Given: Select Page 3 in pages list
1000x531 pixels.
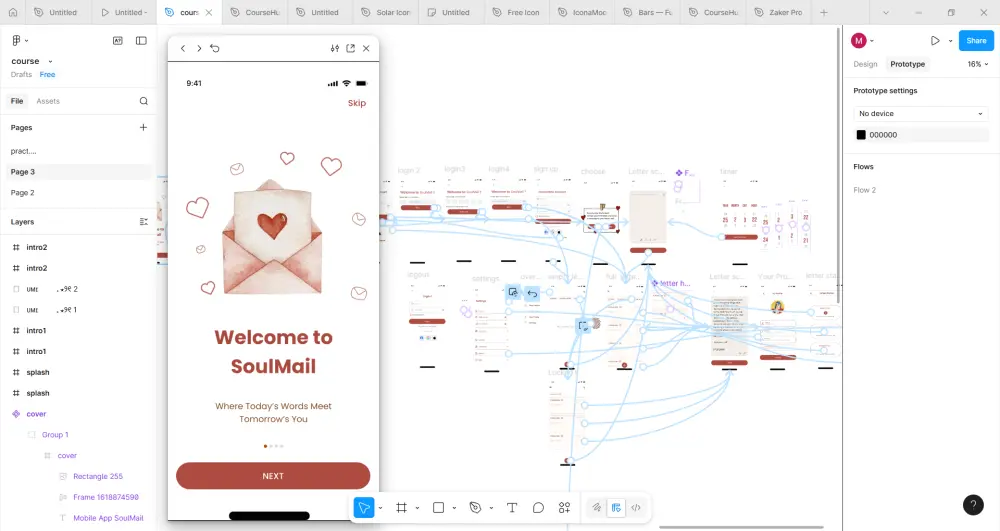Looking at the screenshot, I should 78,172.
